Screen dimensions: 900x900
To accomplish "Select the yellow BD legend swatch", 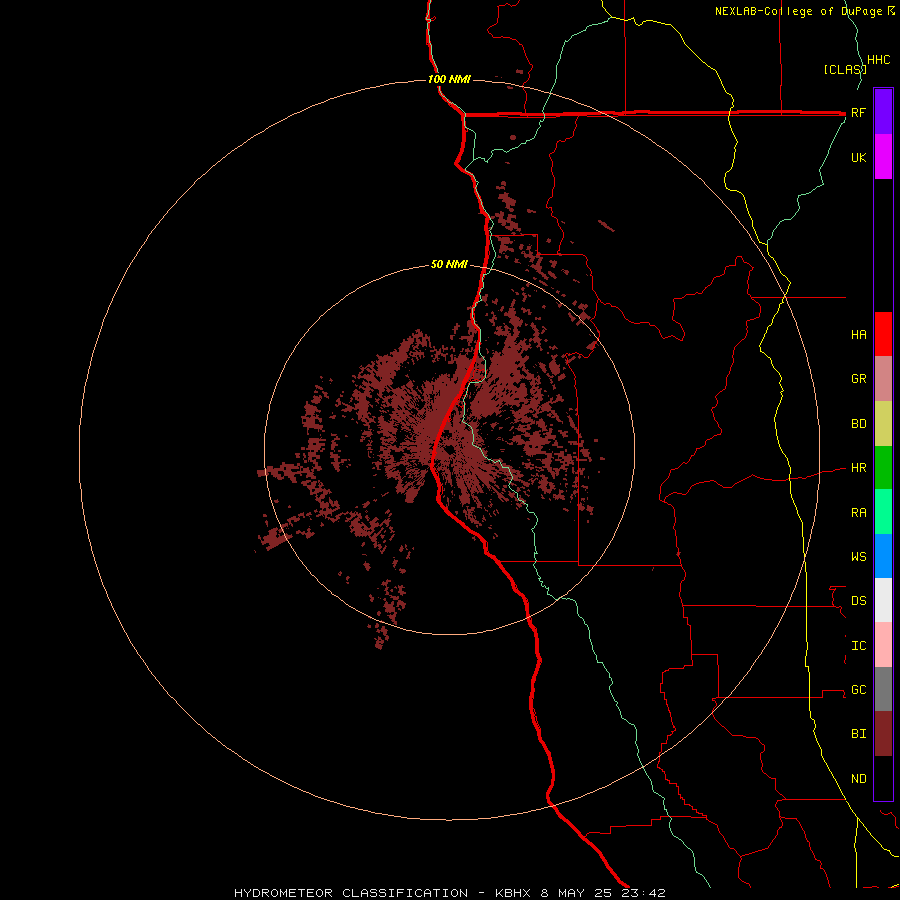I will click(883, 424).
